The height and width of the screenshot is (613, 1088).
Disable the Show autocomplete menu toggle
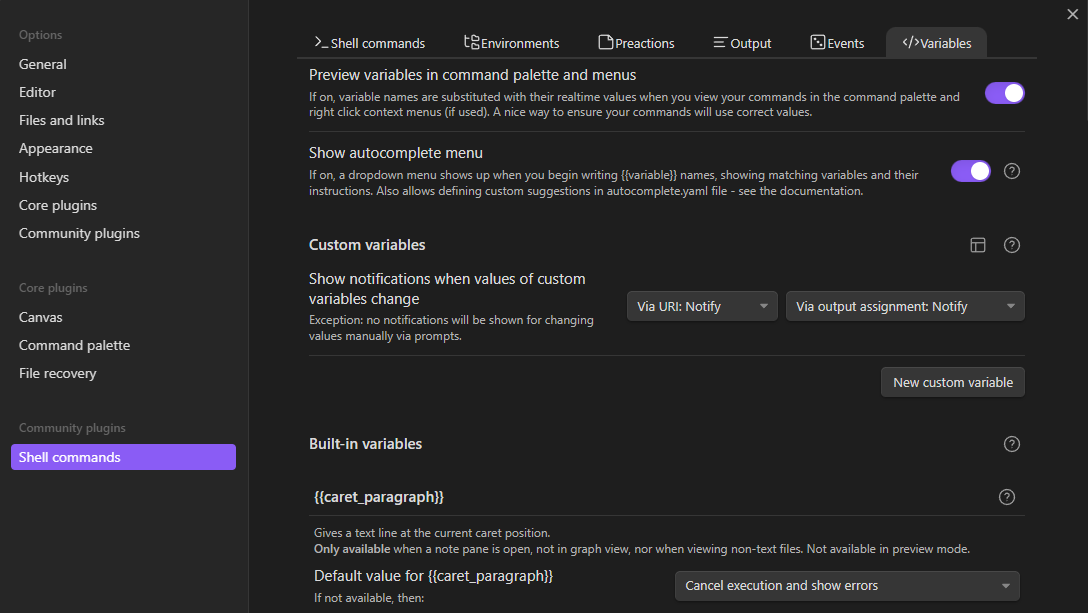(x=970, y=171)
